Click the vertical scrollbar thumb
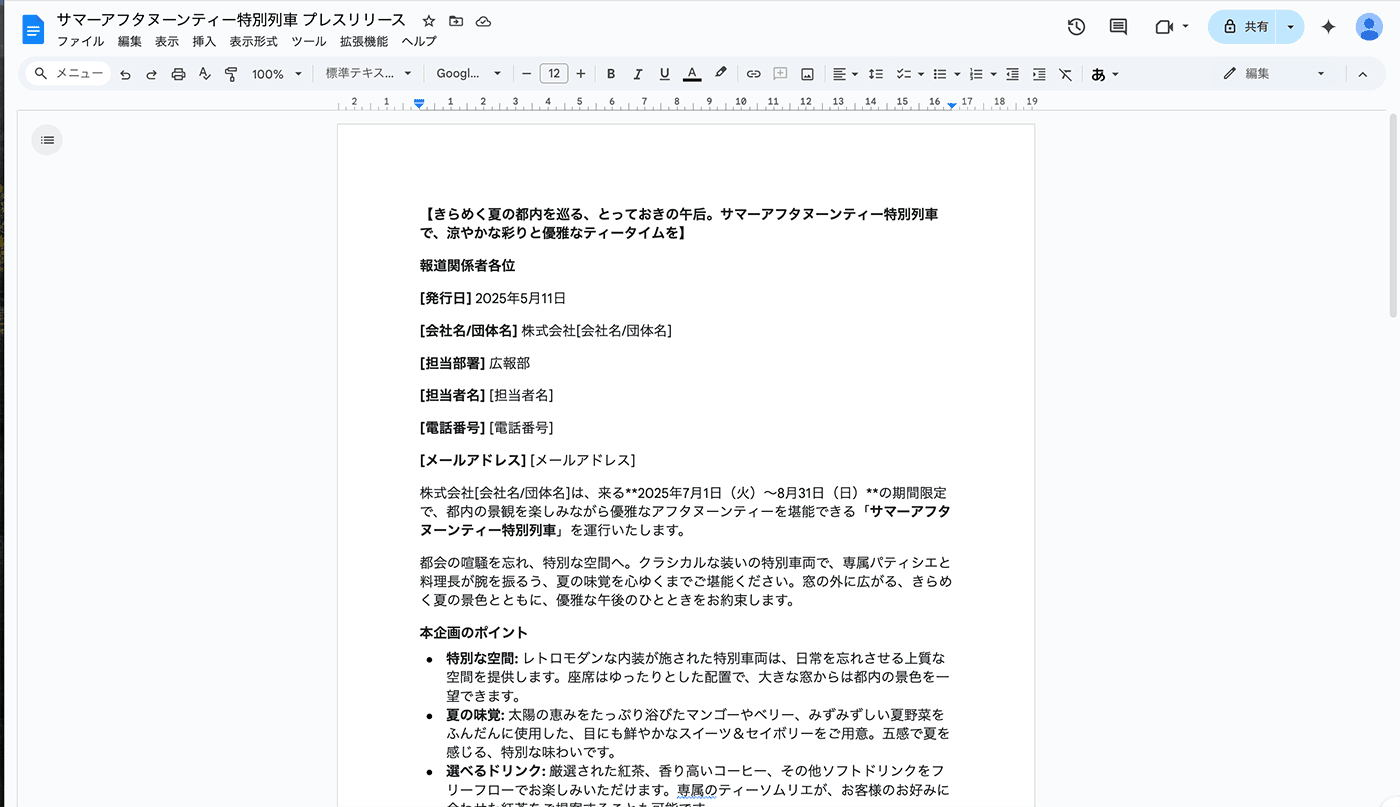Image resolution: width=1400 pixels, height=807 pixels. click(1393, 218)
